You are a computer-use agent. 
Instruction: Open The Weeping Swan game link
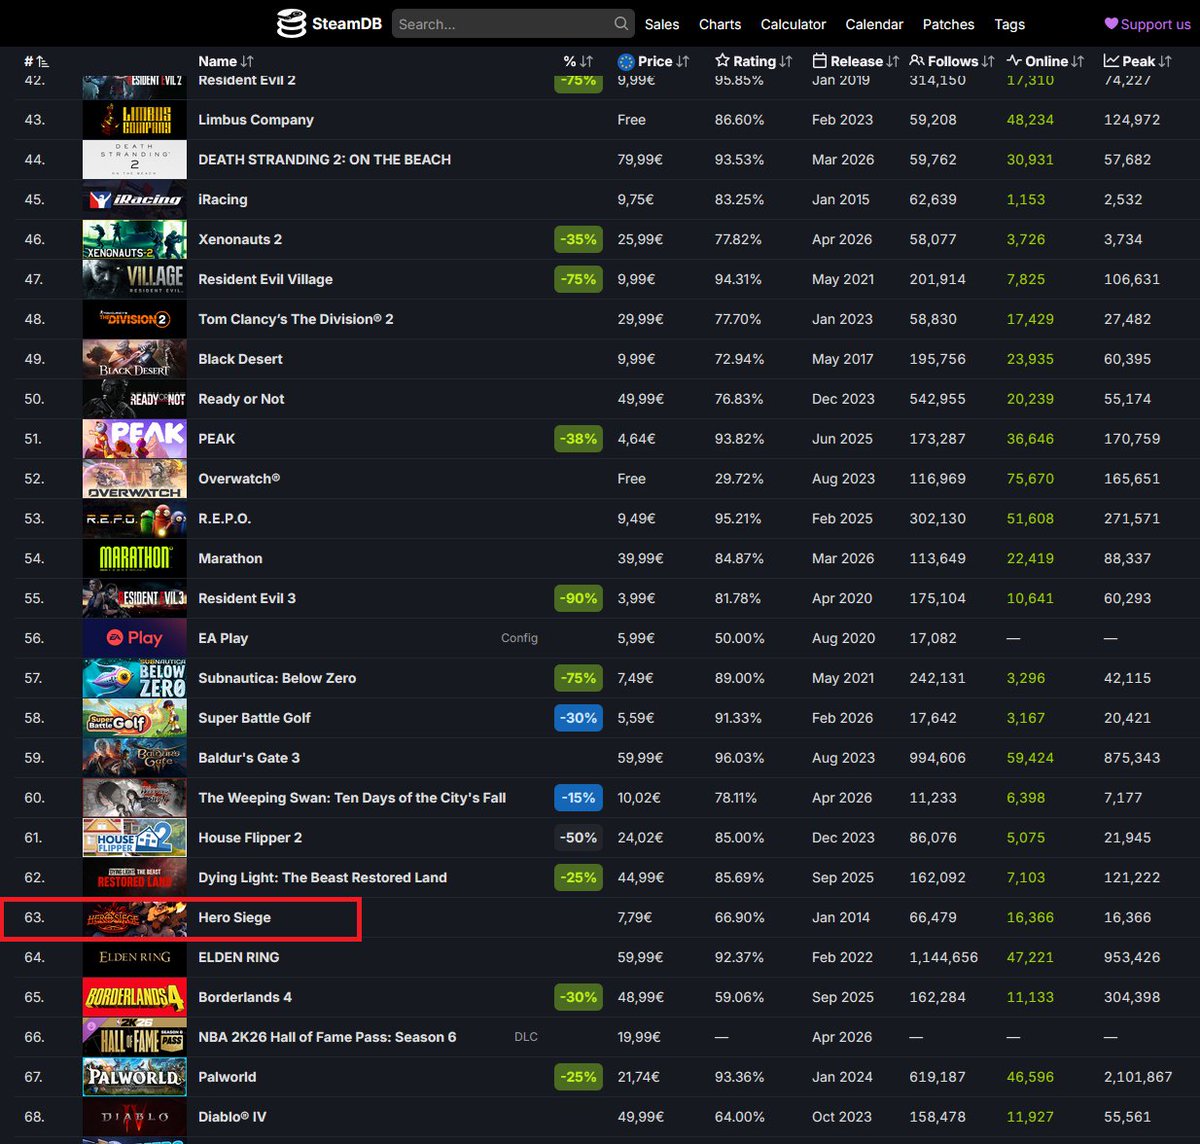click(352, 798)
